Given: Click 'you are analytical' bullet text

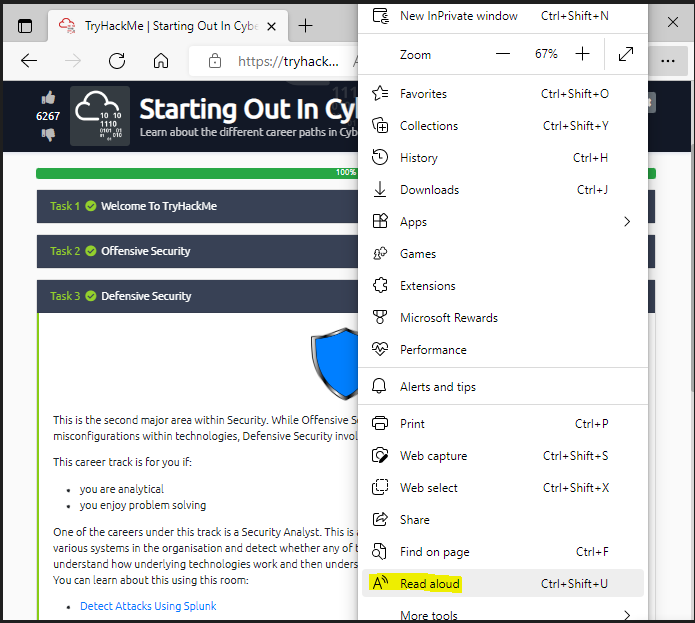Looking at the screenshot, I should pos(121,489).
